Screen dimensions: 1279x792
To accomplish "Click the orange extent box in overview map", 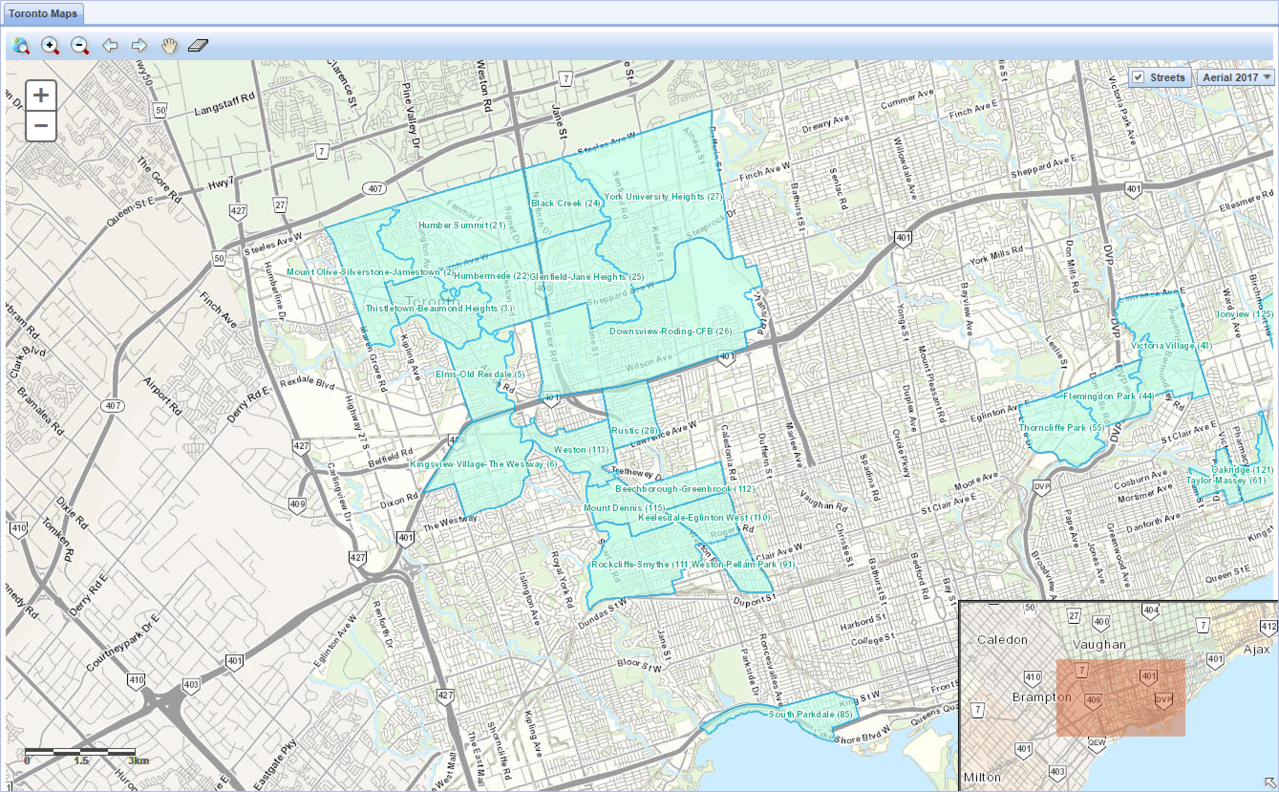I will [x=1120, y=698].
